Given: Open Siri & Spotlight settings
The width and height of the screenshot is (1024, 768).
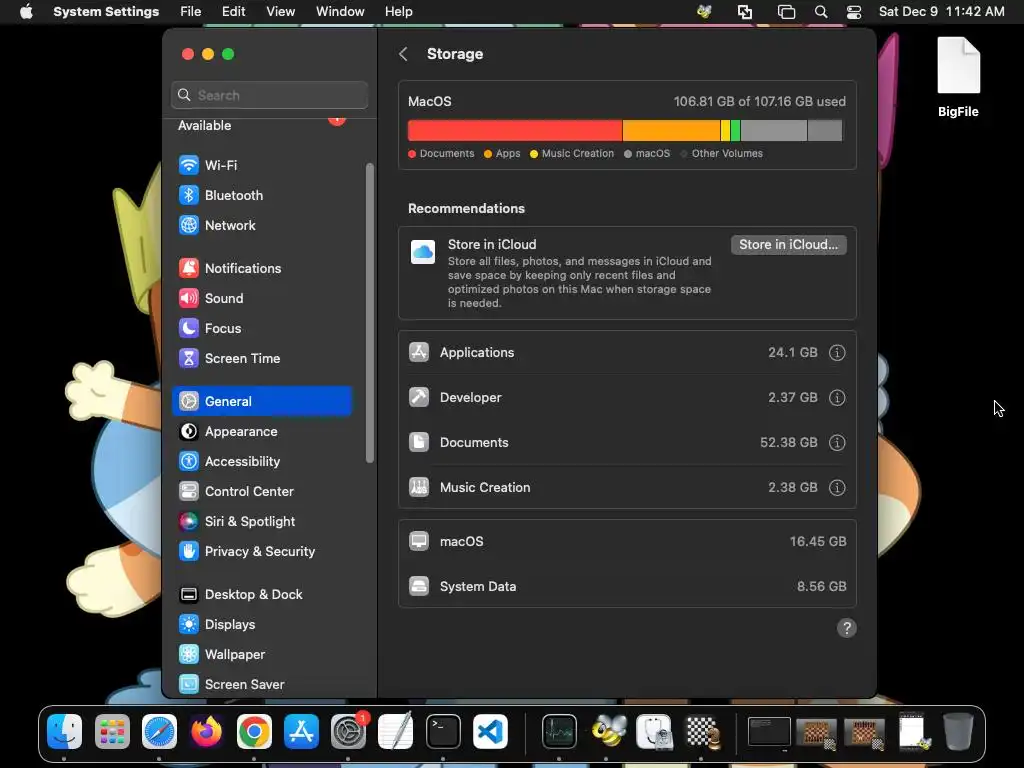Looking at the screenshot, I should [x=262, y=522].
